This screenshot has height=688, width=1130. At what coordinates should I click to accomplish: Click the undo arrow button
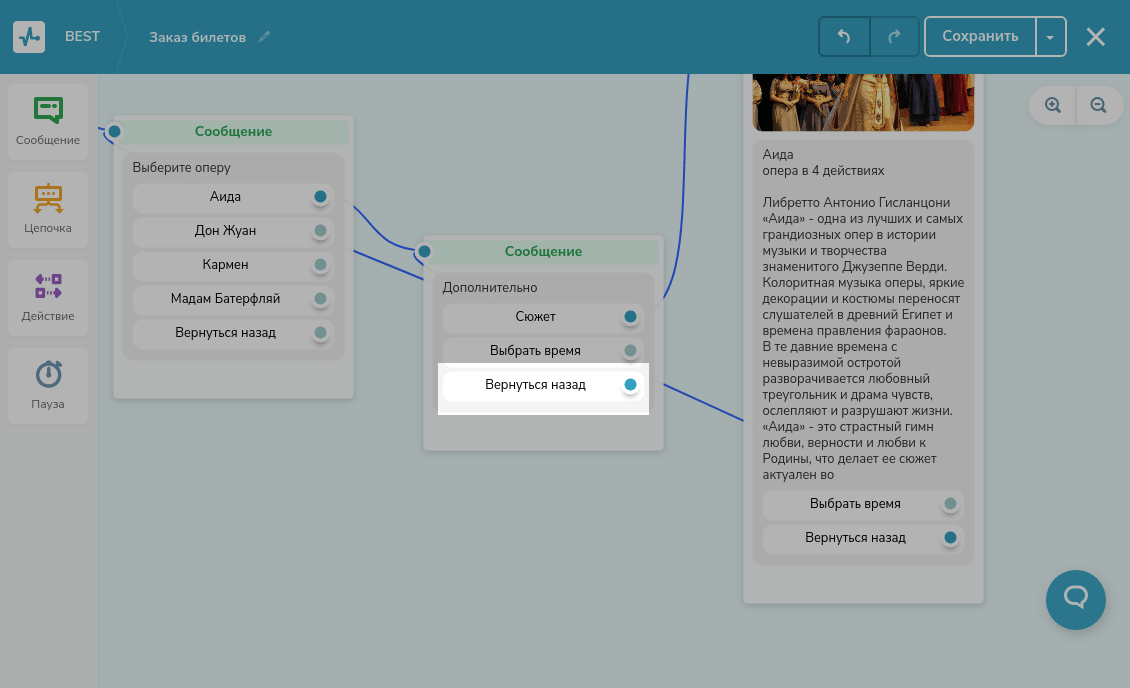(844, 37)
